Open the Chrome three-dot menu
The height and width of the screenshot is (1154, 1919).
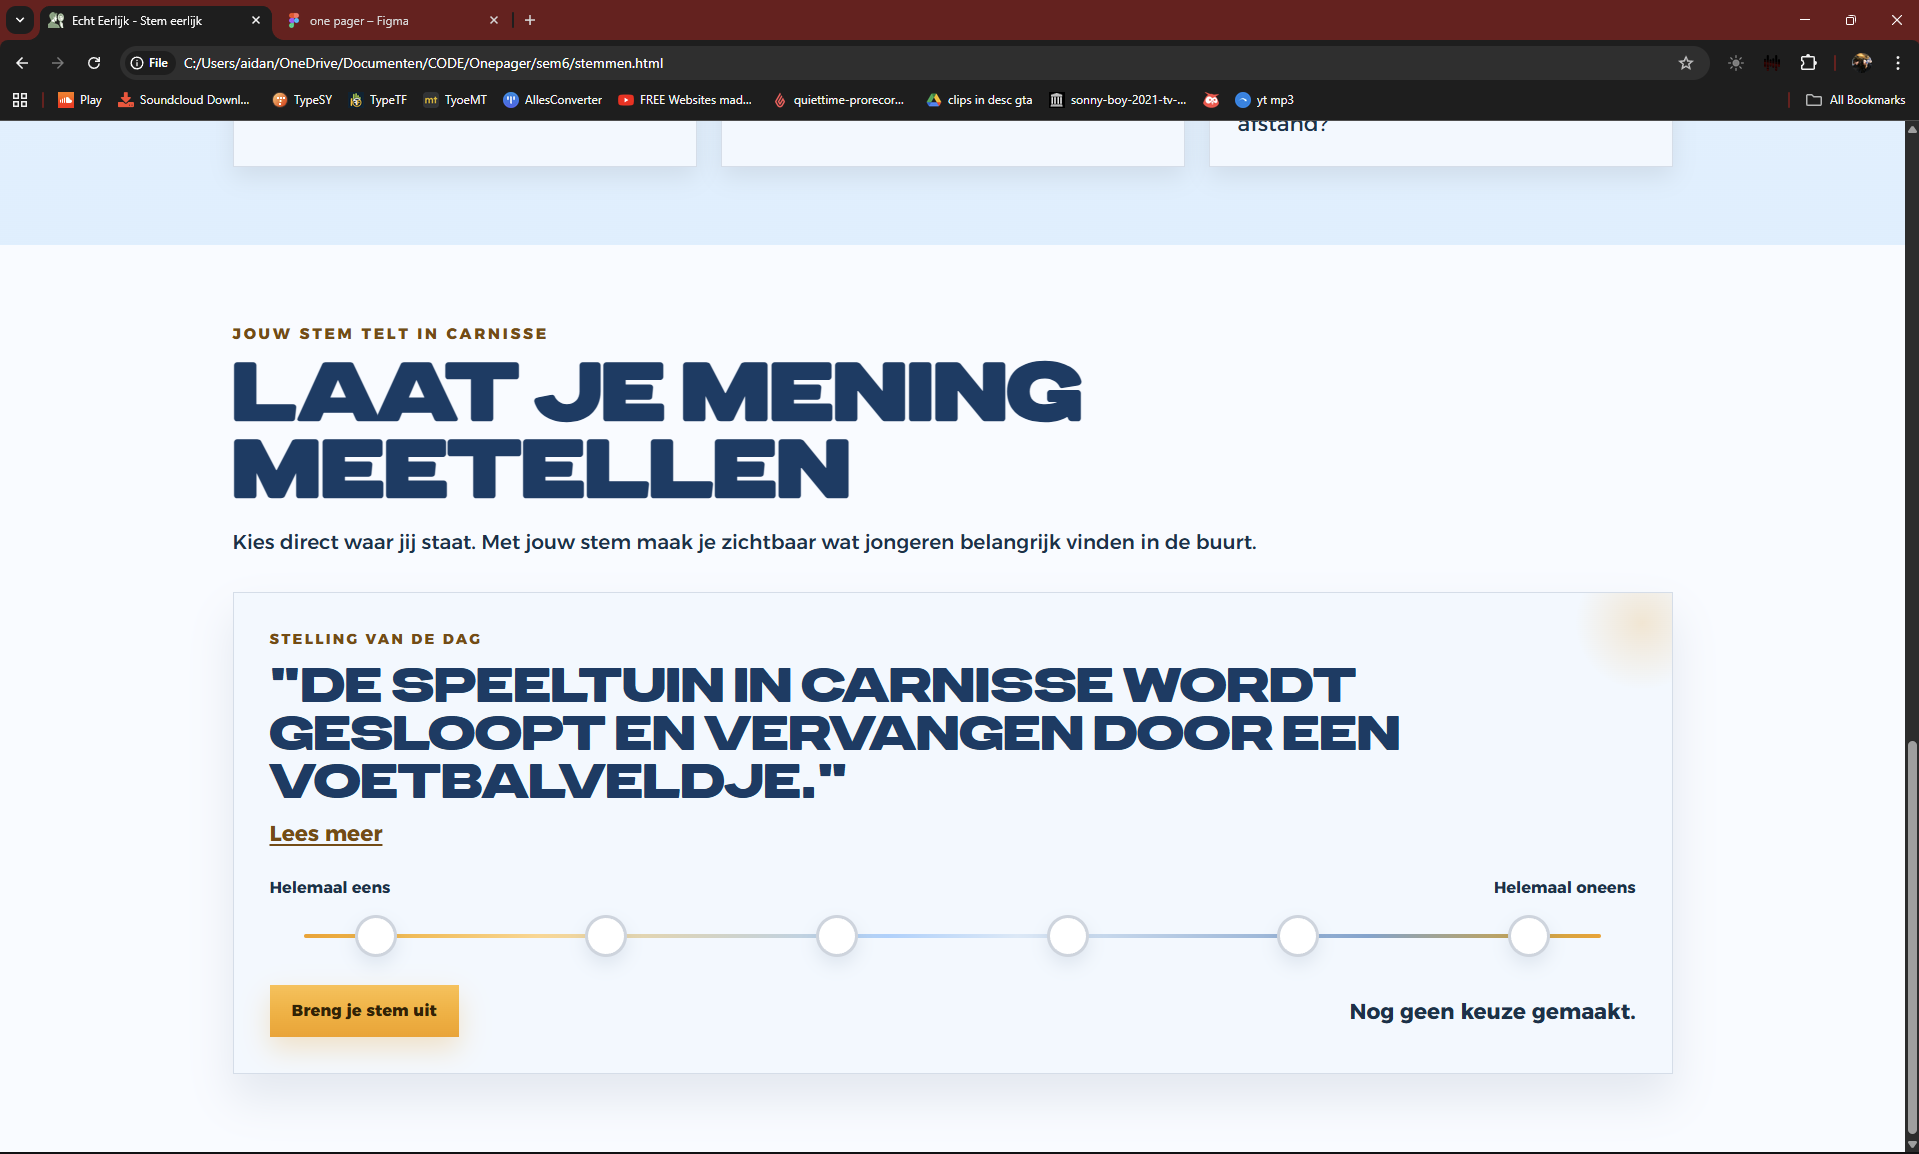1898,62
